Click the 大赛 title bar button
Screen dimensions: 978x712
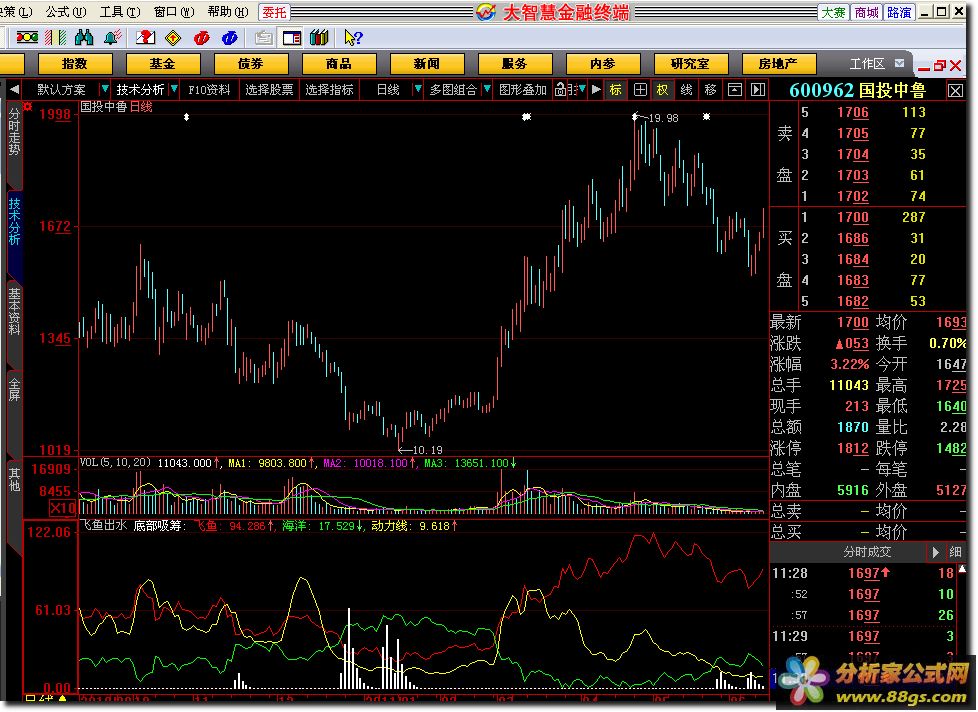834,12
